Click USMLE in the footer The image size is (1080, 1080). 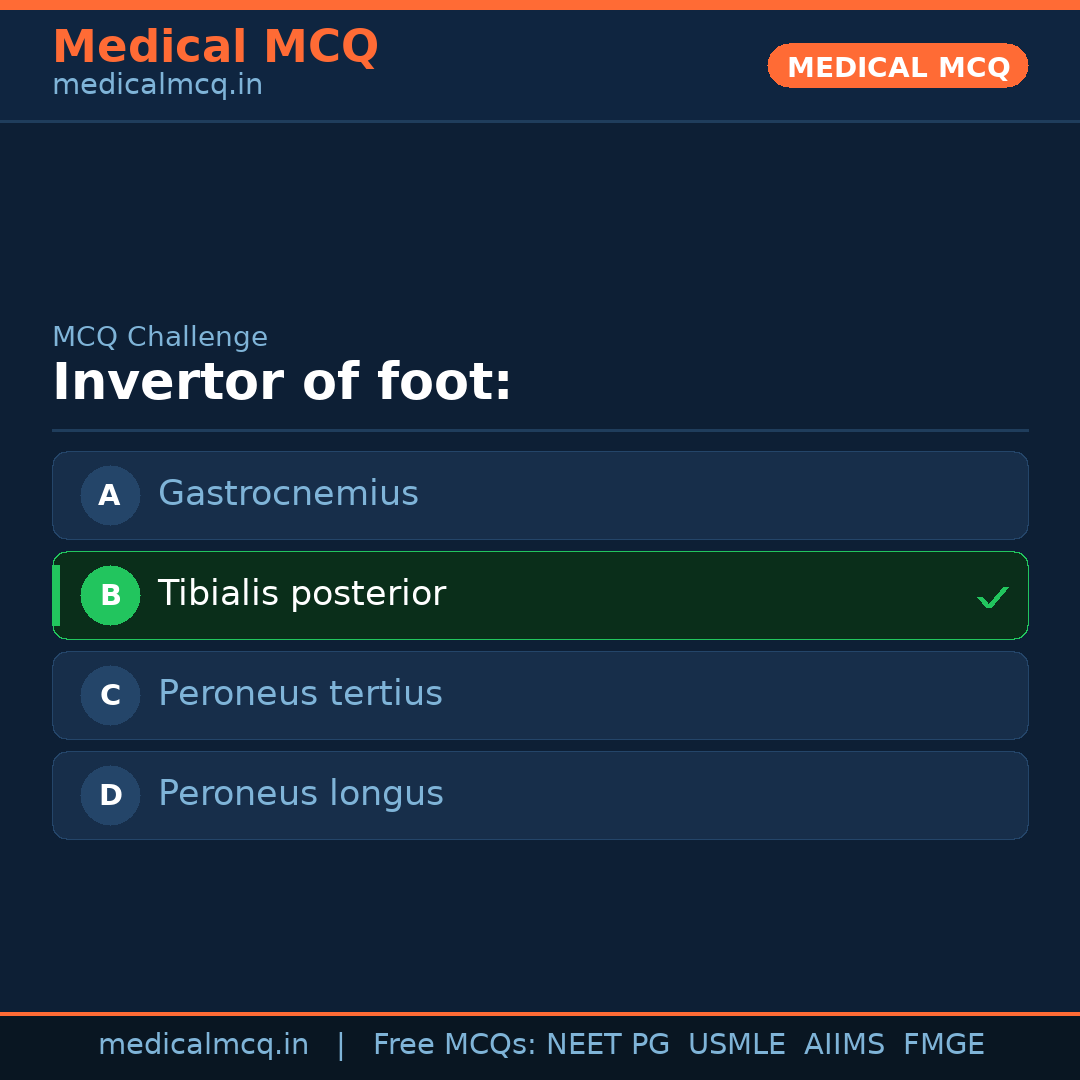pyautogui.click(x=737, y=1044)
